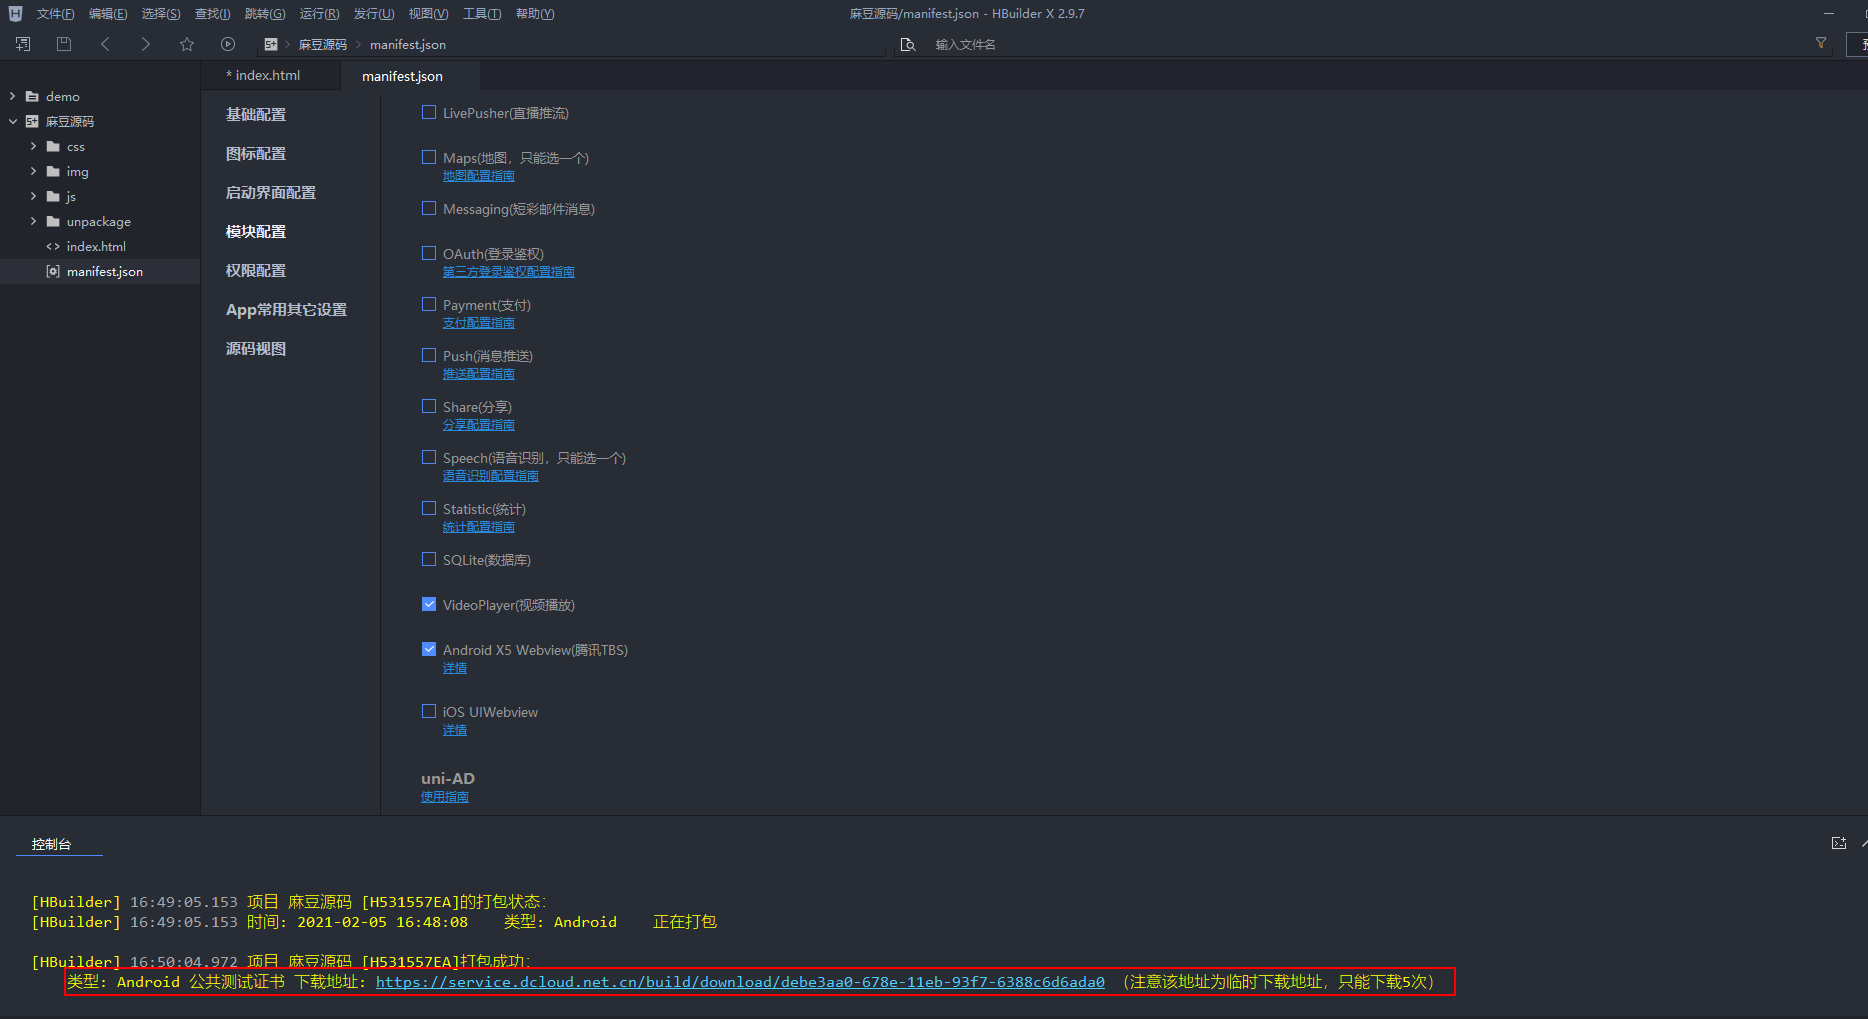Open the uni-AD 使用指南 link
Viewport: 1868px width, 1019px height.
445,797
